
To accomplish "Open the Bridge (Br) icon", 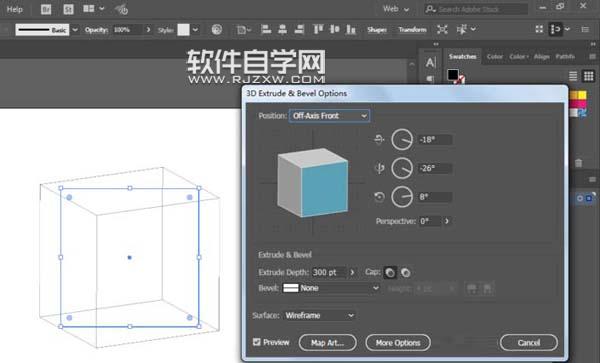I will (46, 9).
